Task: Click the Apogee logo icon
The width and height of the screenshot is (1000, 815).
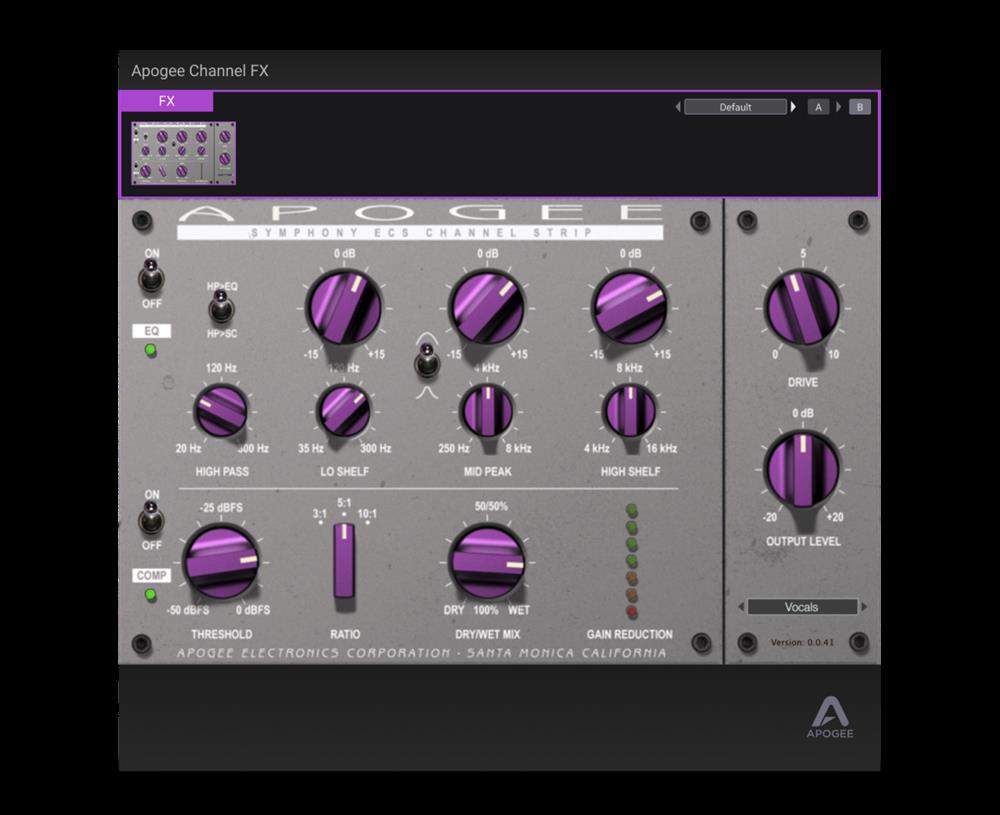Action: point(830,718)
